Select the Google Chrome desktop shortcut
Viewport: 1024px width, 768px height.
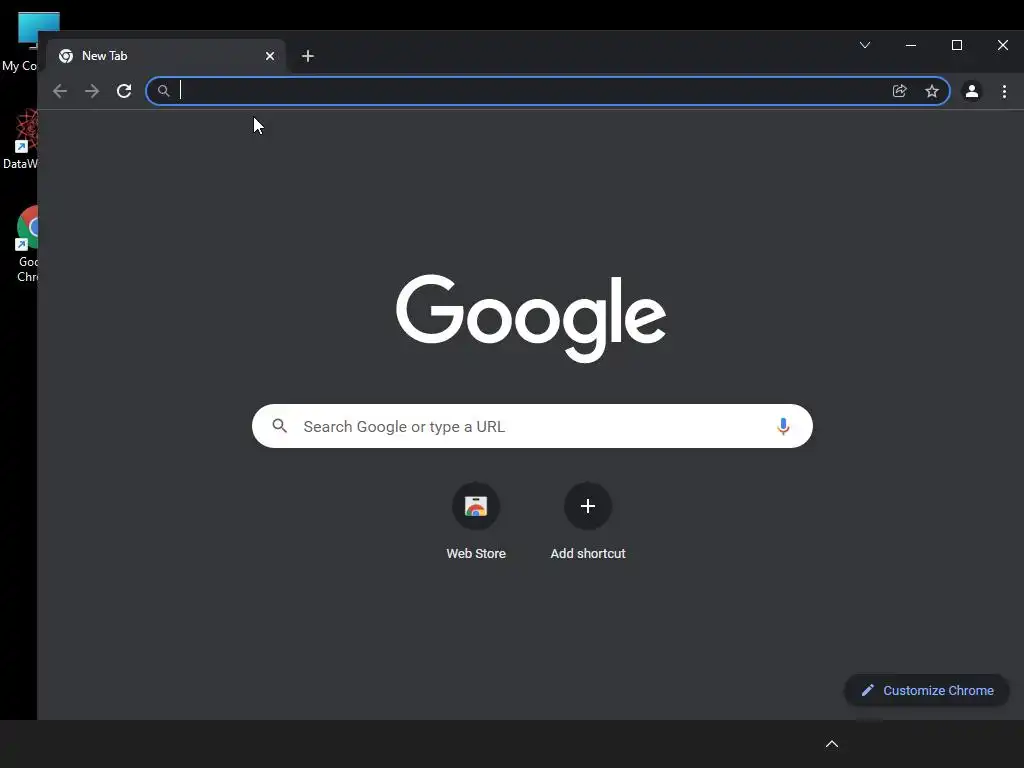[25, 244]
